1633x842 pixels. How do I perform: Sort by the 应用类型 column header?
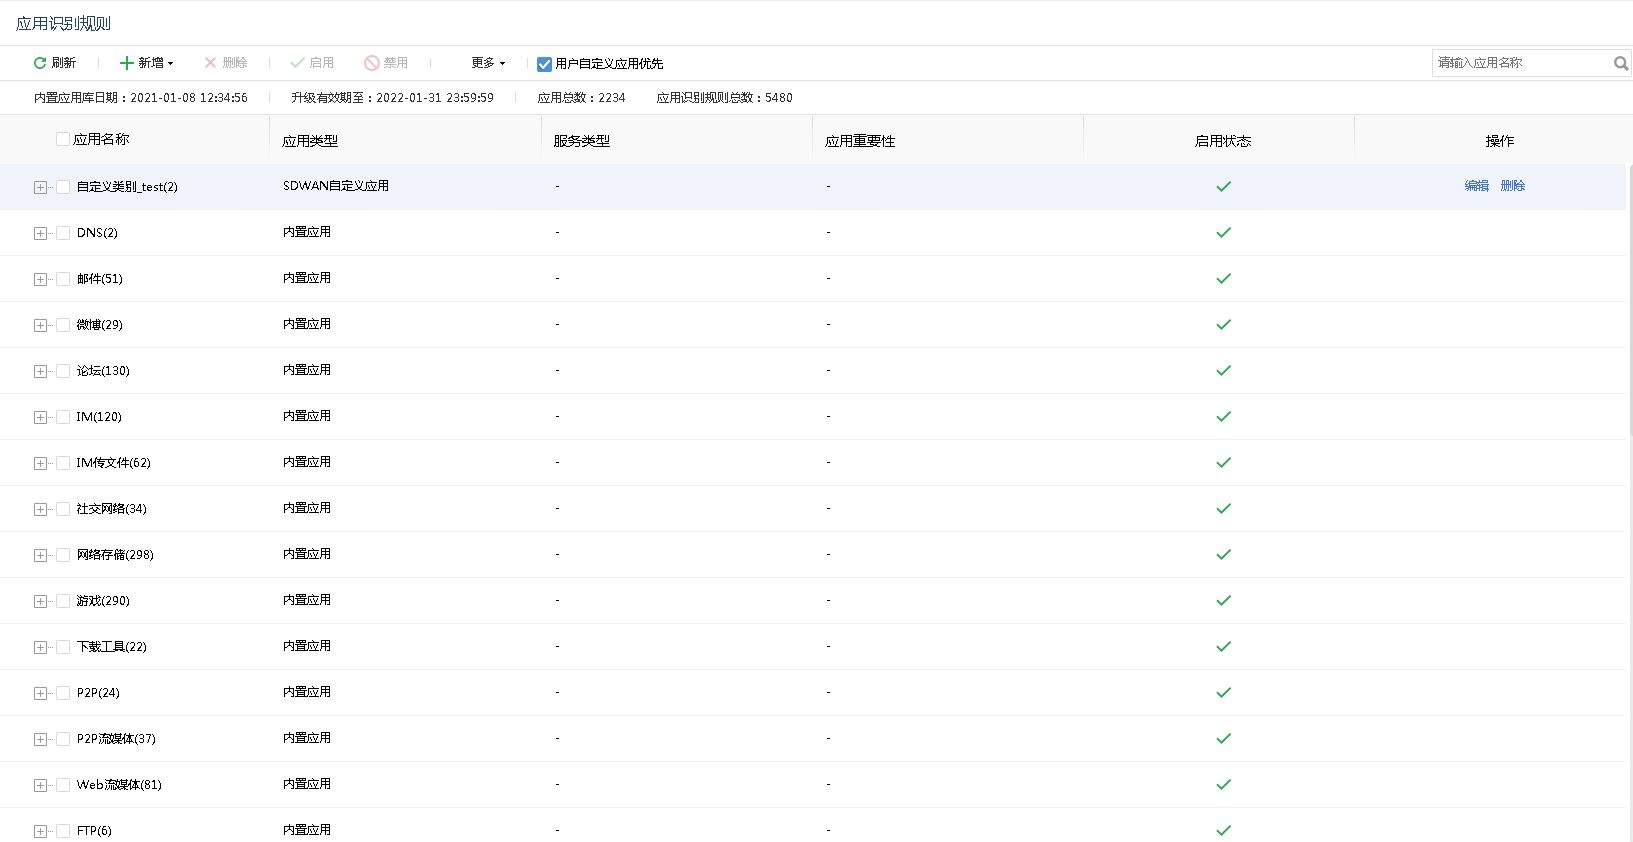[310, 141]
